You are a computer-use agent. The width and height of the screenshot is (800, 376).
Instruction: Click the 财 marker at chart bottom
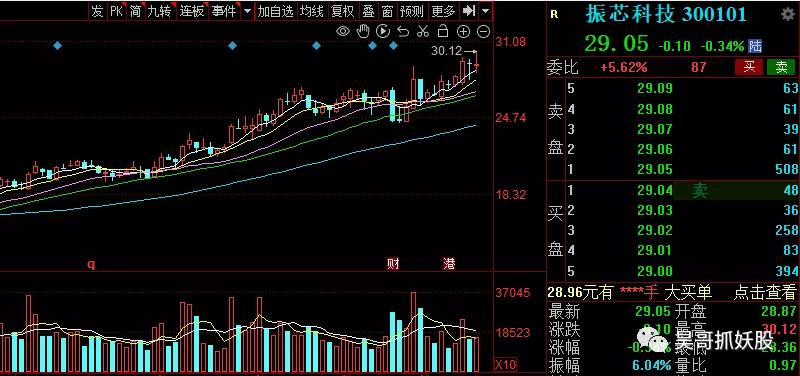pos(393,264)
